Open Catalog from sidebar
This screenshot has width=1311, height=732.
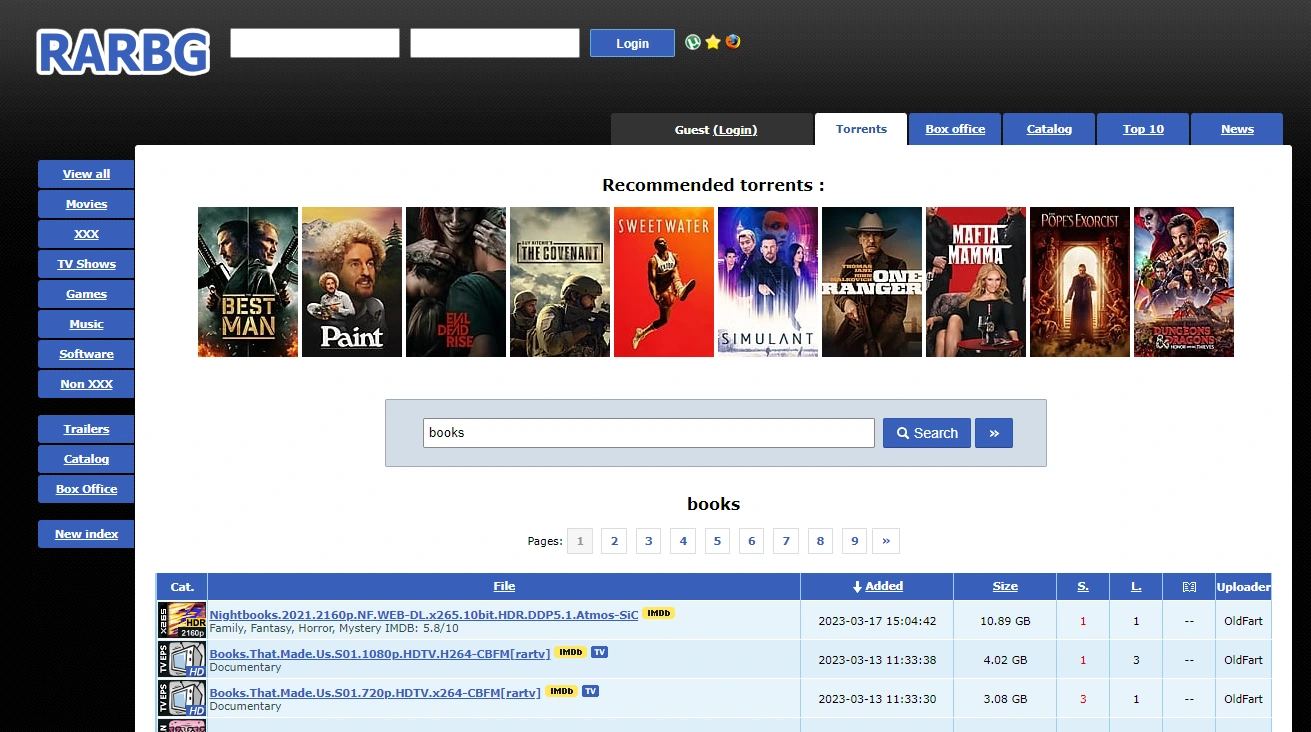(86, 459)
